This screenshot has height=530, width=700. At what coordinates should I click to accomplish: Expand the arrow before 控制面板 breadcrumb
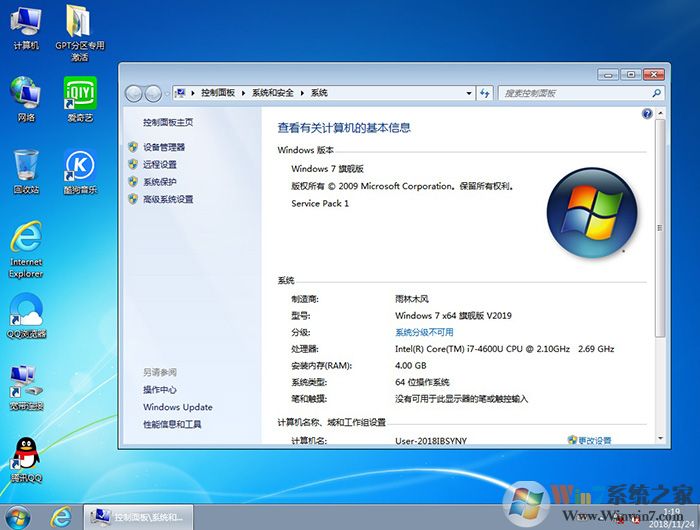pos(193,93)
